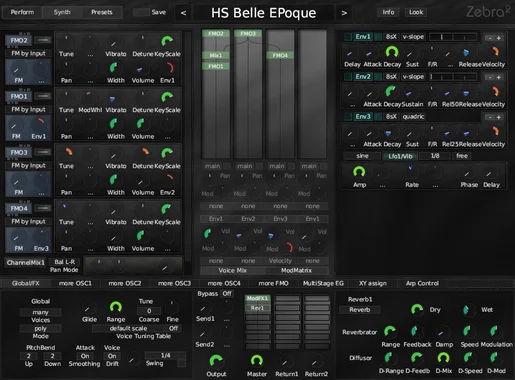The width and height of the screenshot is (515, 380).
Task: Toggle Voice Drift On
Action: [112, 356]
